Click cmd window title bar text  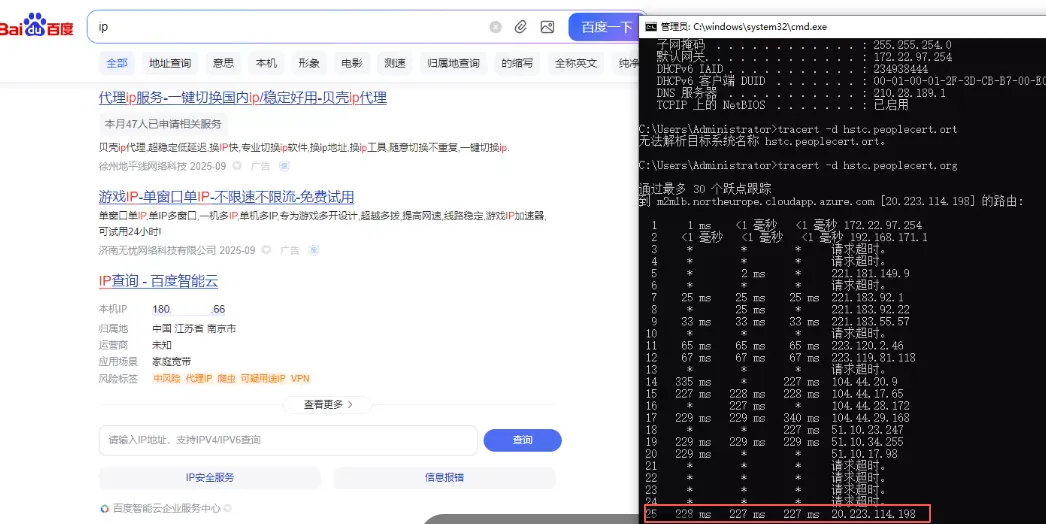point(744,27)
